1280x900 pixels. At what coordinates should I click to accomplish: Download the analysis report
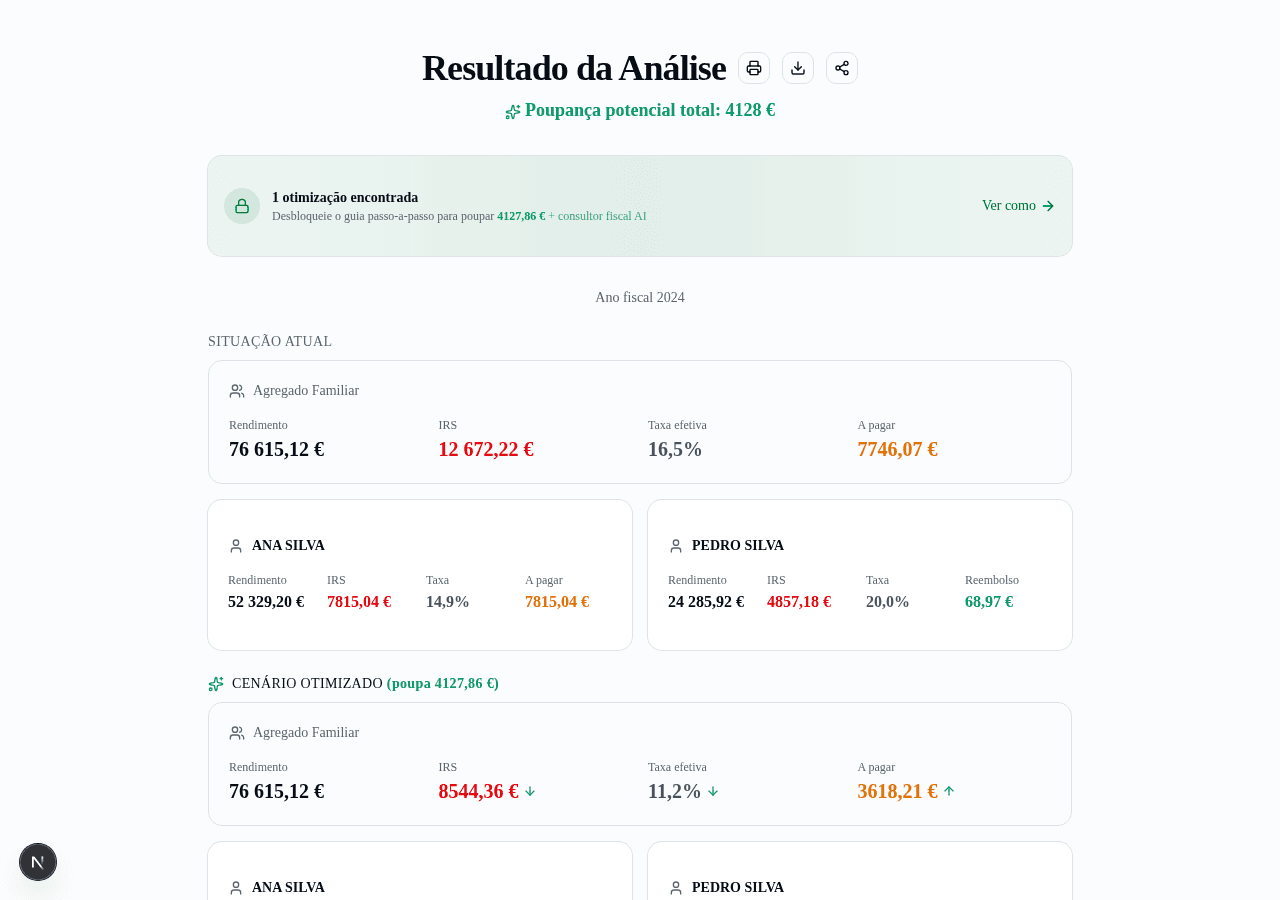click(x=797, y=67)
